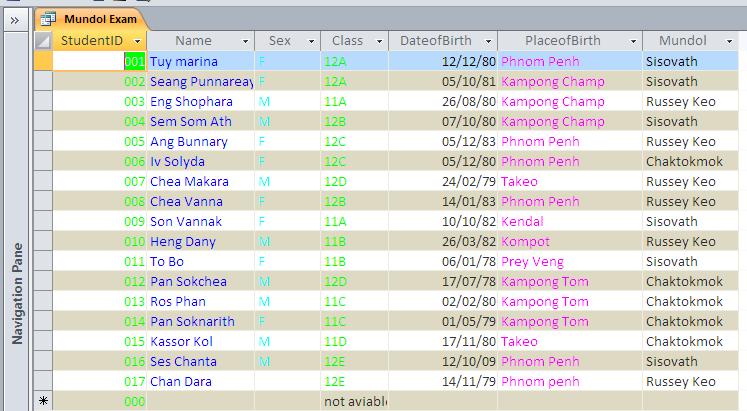The height and width of the screenshot is (411, 747).
Task: Click the name Ses Chanta
Action: [183, 361]
